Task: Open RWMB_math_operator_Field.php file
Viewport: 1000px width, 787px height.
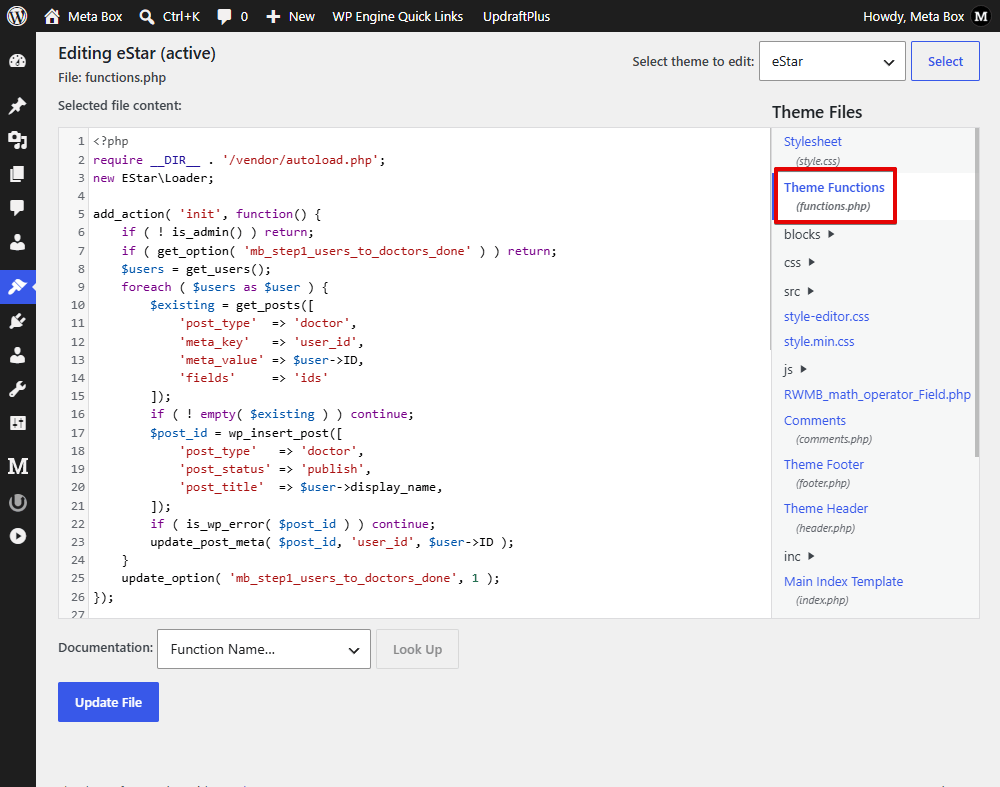Action: coord(878,394)
